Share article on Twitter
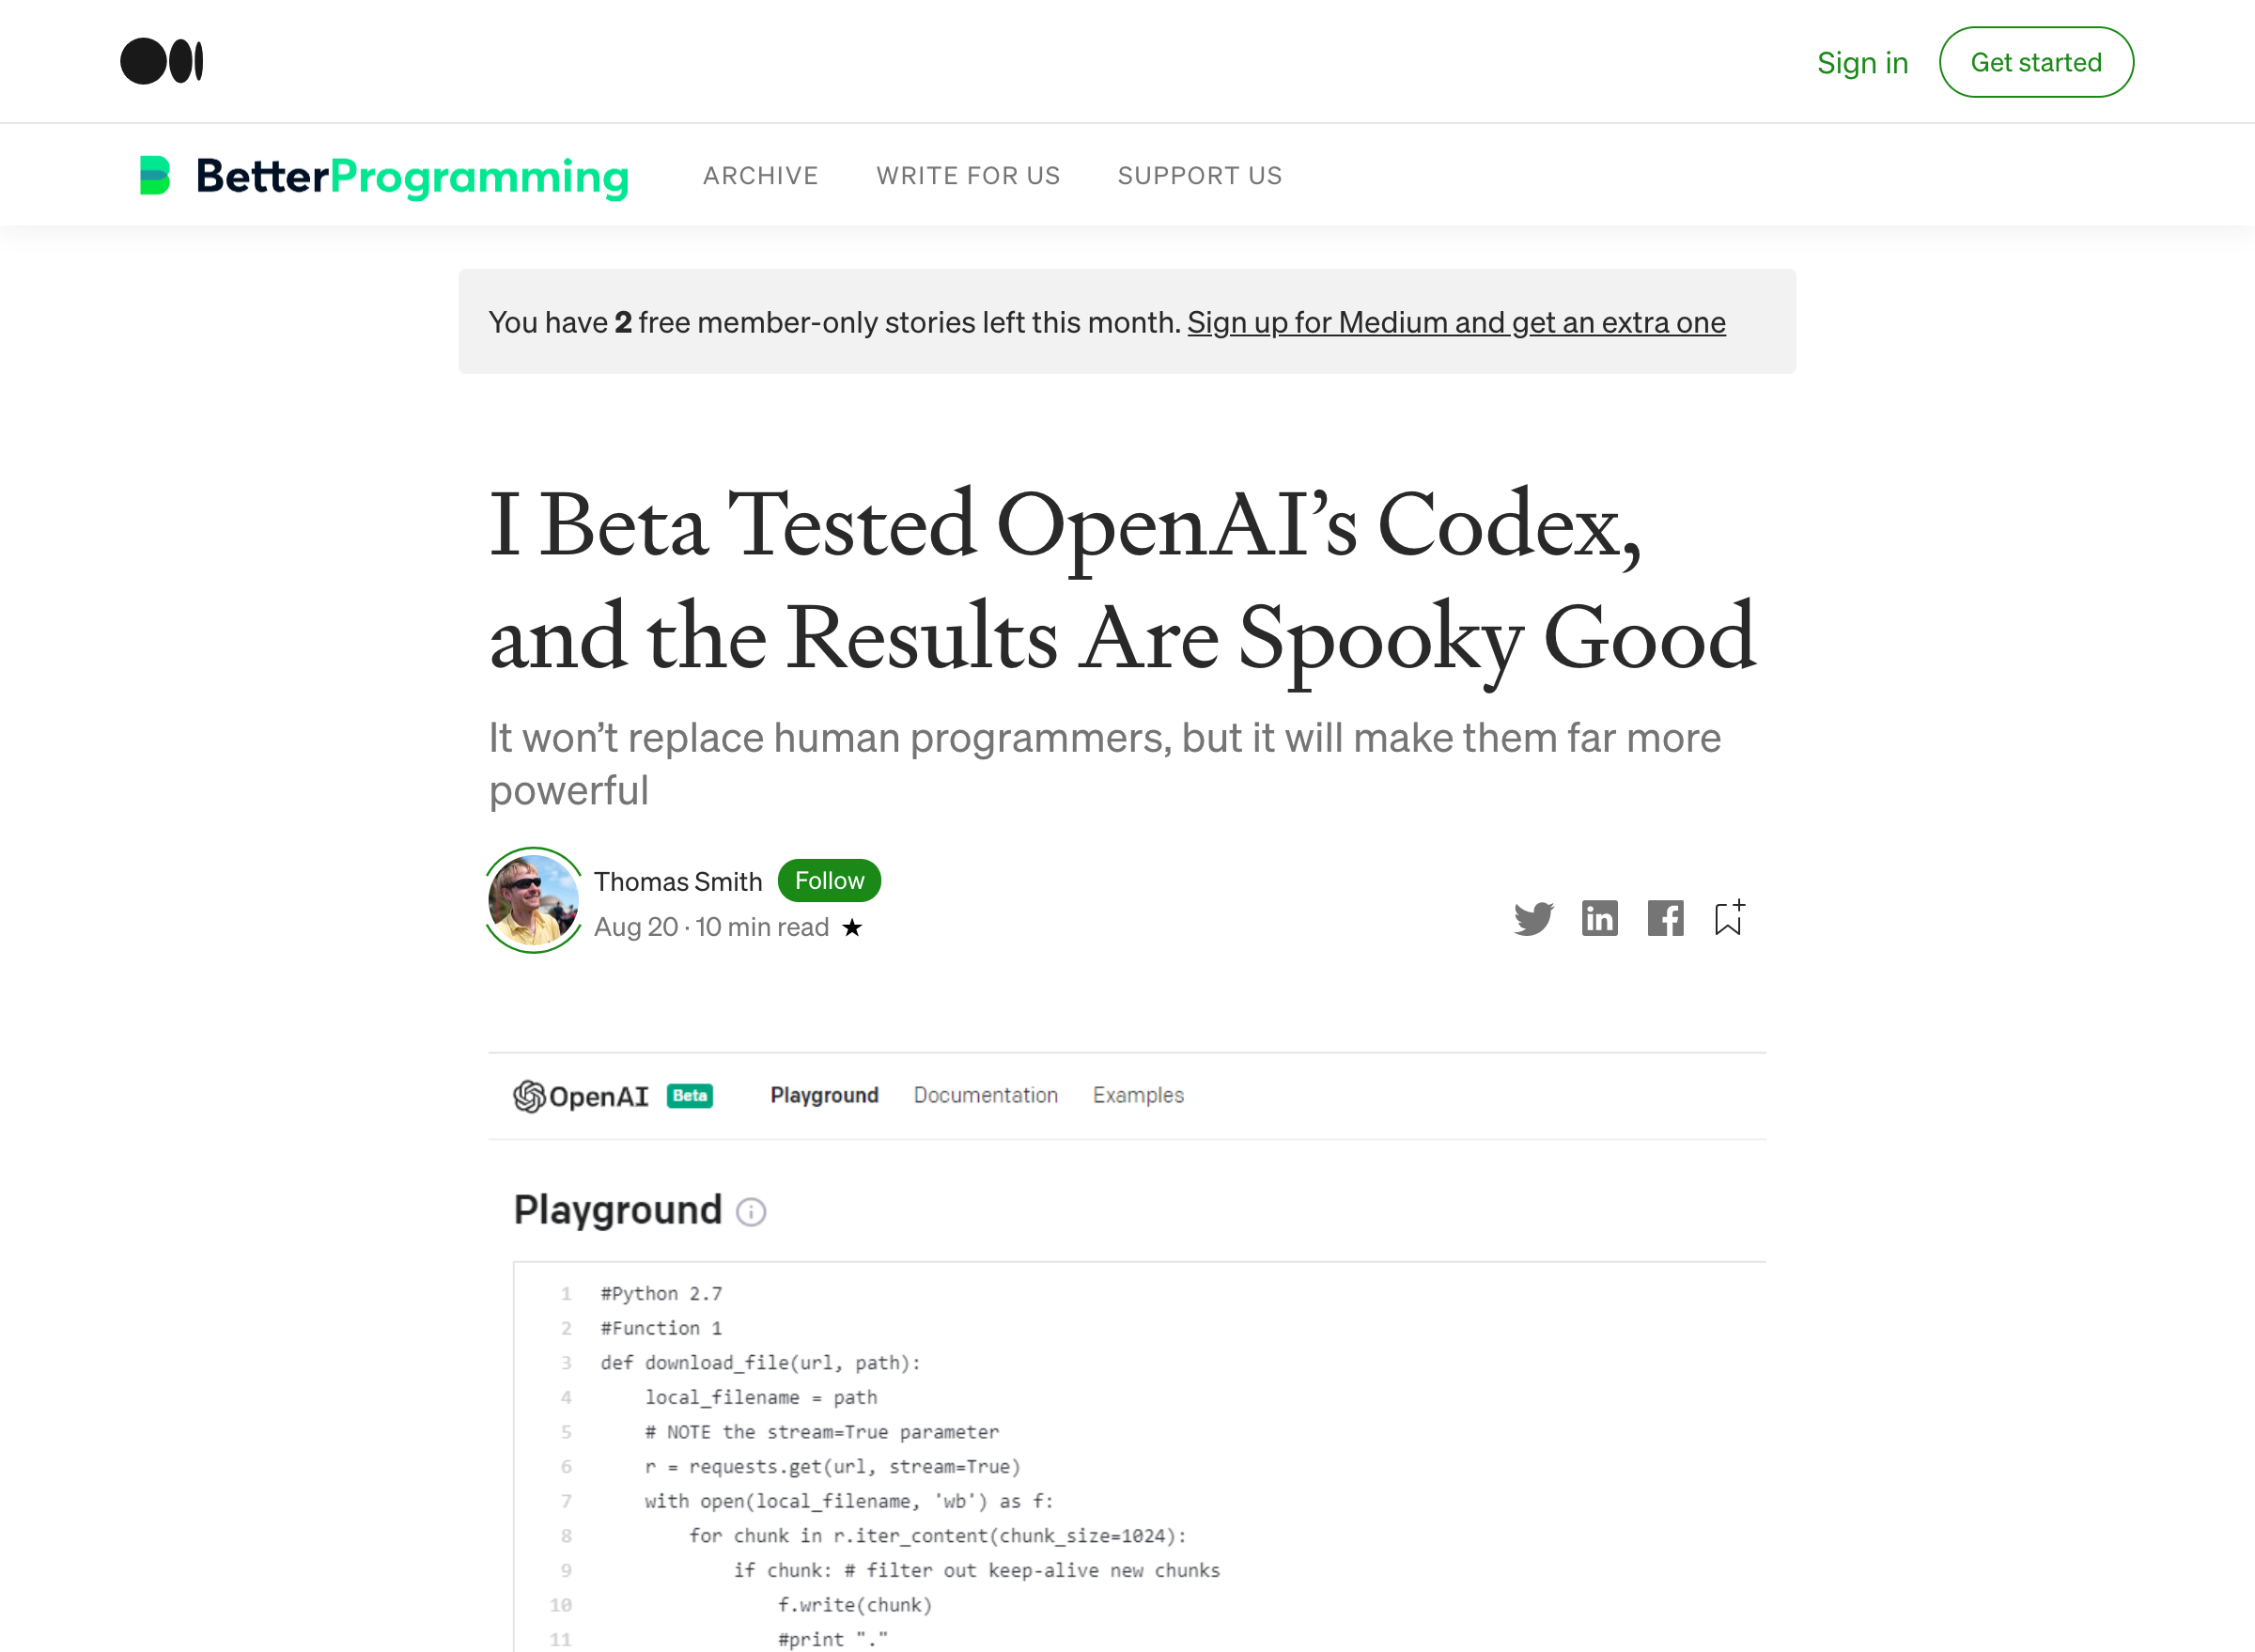2255x1652 pixels. [1533, 918]
